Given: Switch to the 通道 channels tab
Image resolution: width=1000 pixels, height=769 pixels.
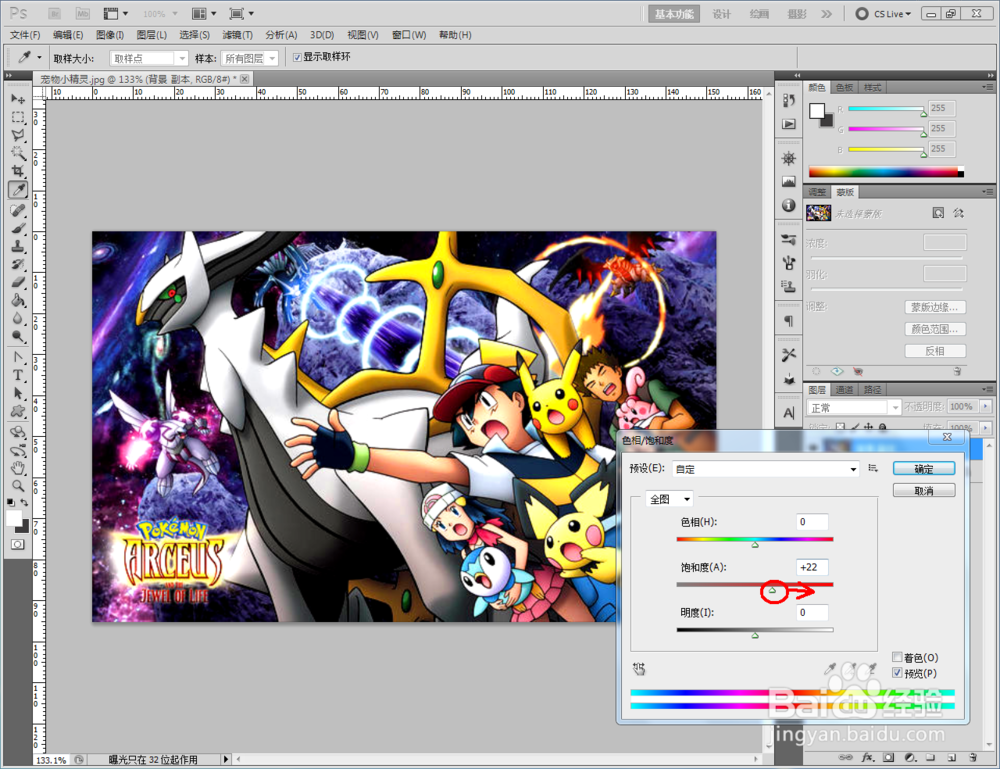Looking at the screenshot, I should [844, 390].
